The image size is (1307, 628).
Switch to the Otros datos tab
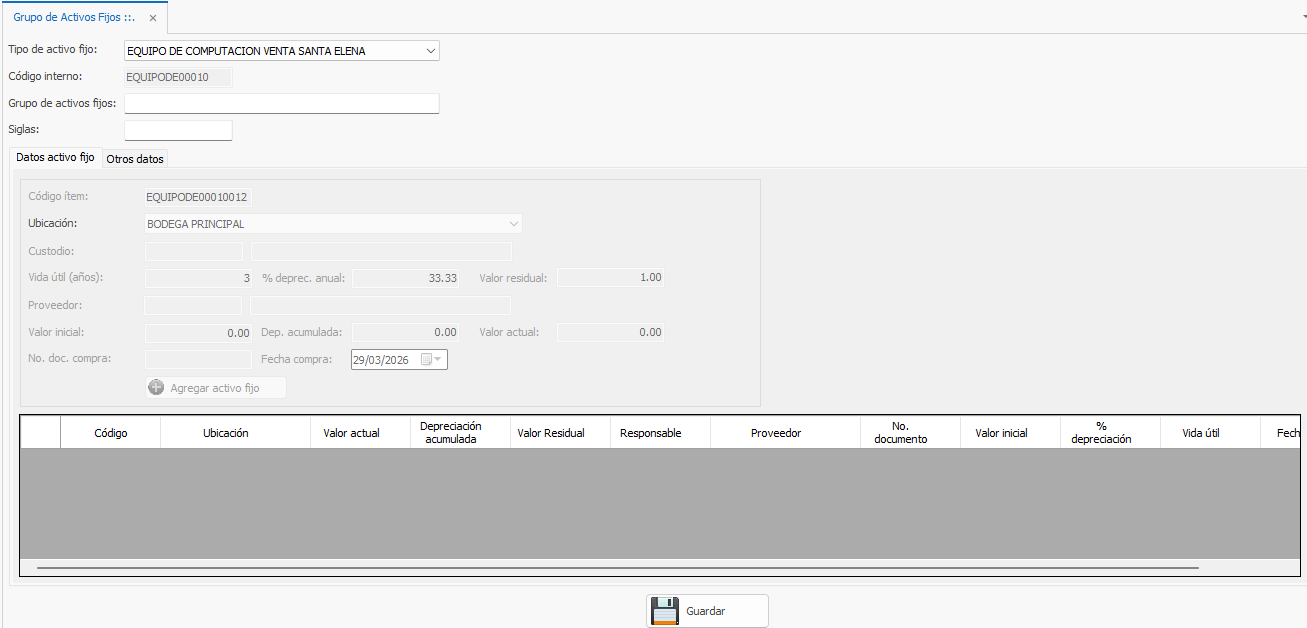point(135,159)
